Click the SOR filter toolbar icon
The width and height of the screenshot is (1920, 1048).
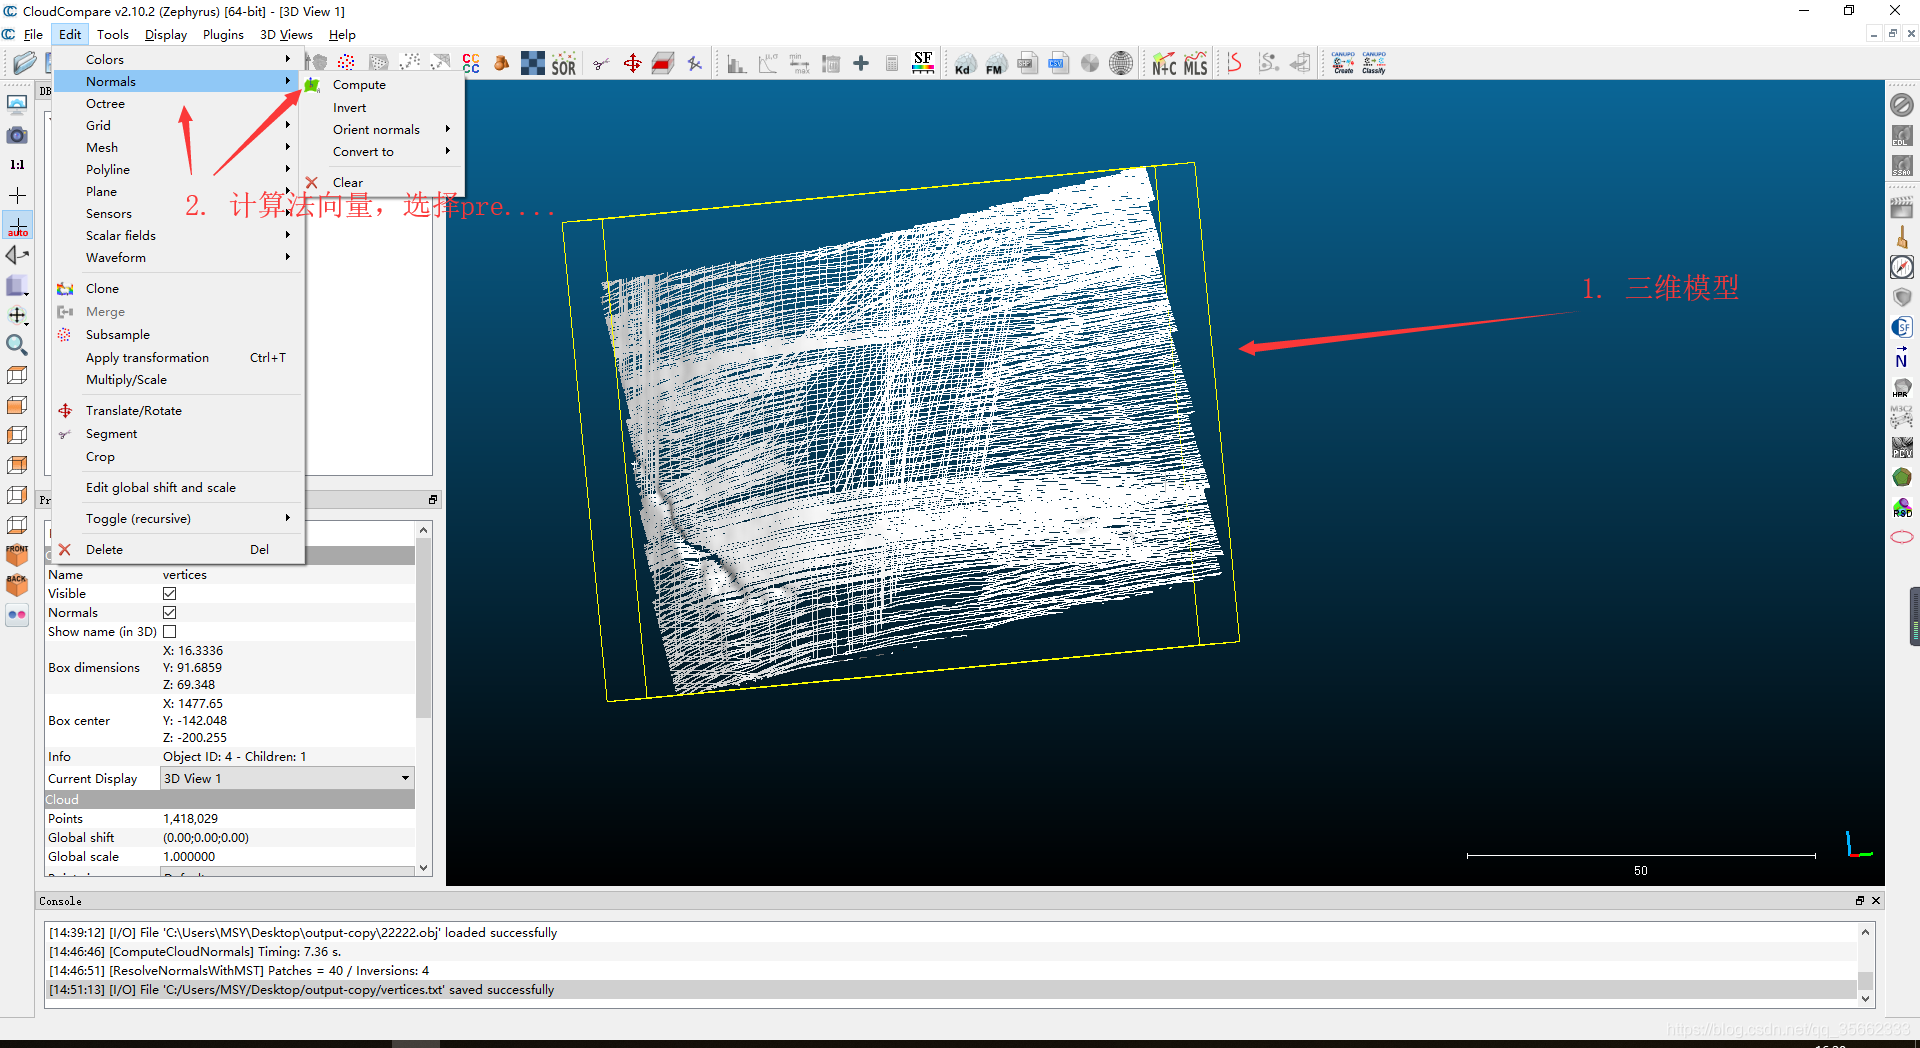point(564,64)
